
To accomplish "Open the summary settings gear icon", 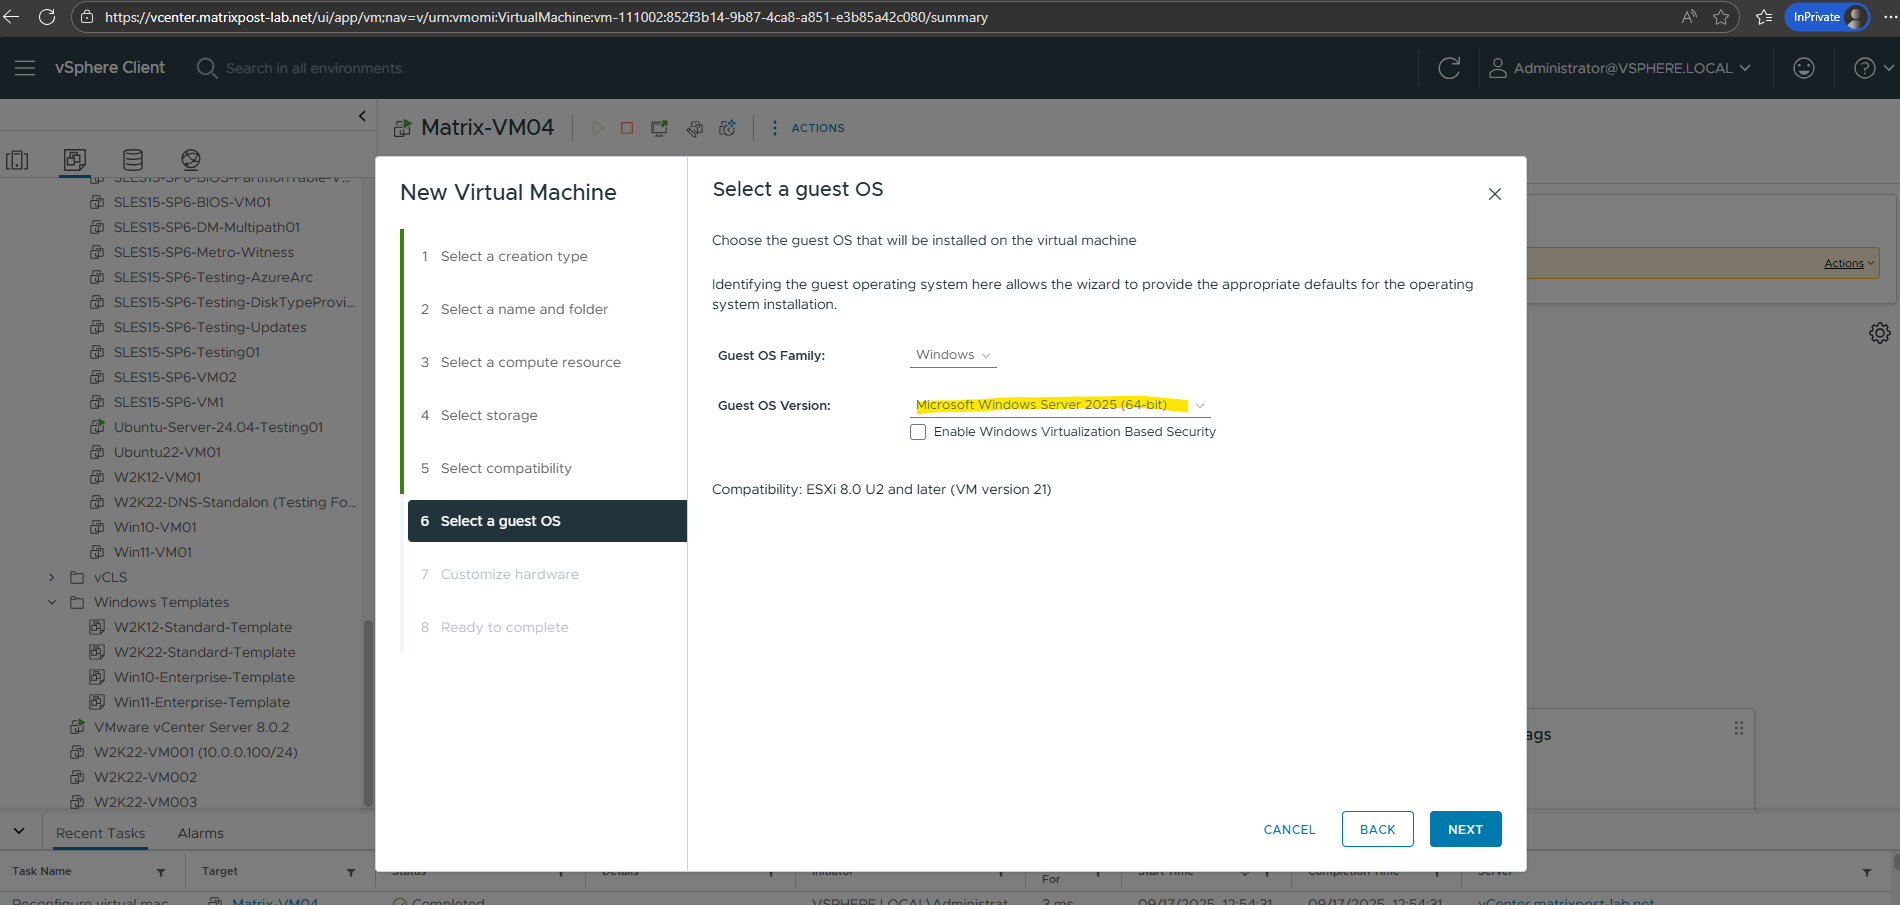I will (1880, 333).
